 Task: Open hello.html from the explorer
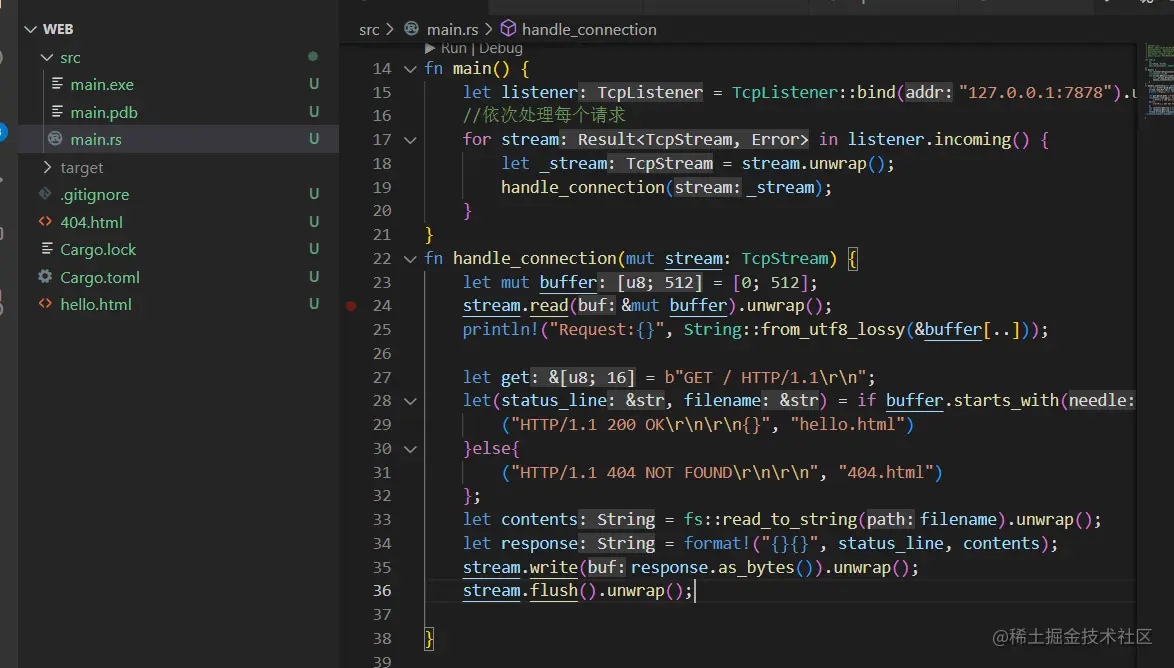point(96,305)
